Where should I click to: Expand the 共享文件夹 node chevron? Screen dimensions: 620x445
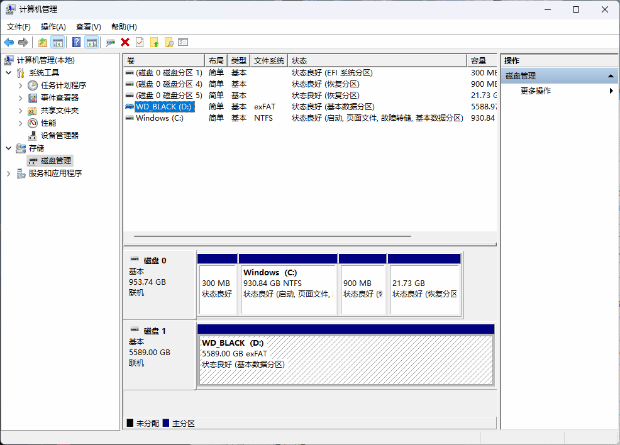[x=20, y=110]
